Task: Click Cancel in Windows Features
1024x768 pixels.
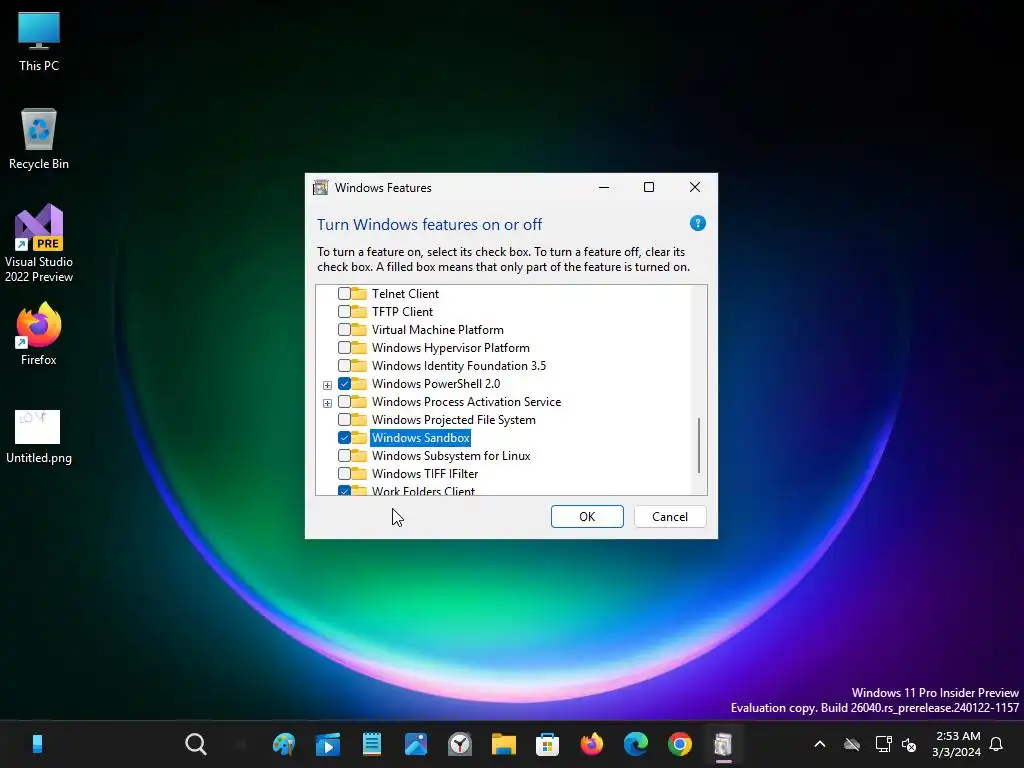Action: [x=670, y=517]
